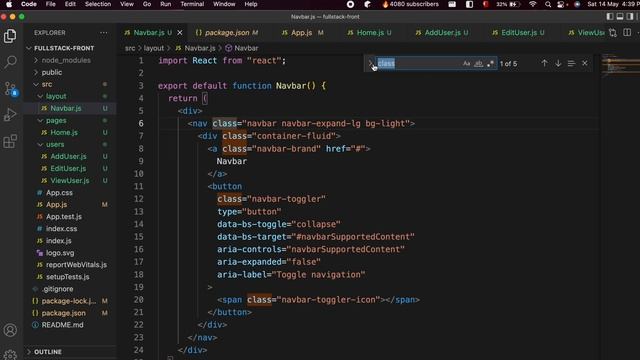Open the Explorer view in activity bar
This screenshot has height=360, width=640.
tap(10, 36)
